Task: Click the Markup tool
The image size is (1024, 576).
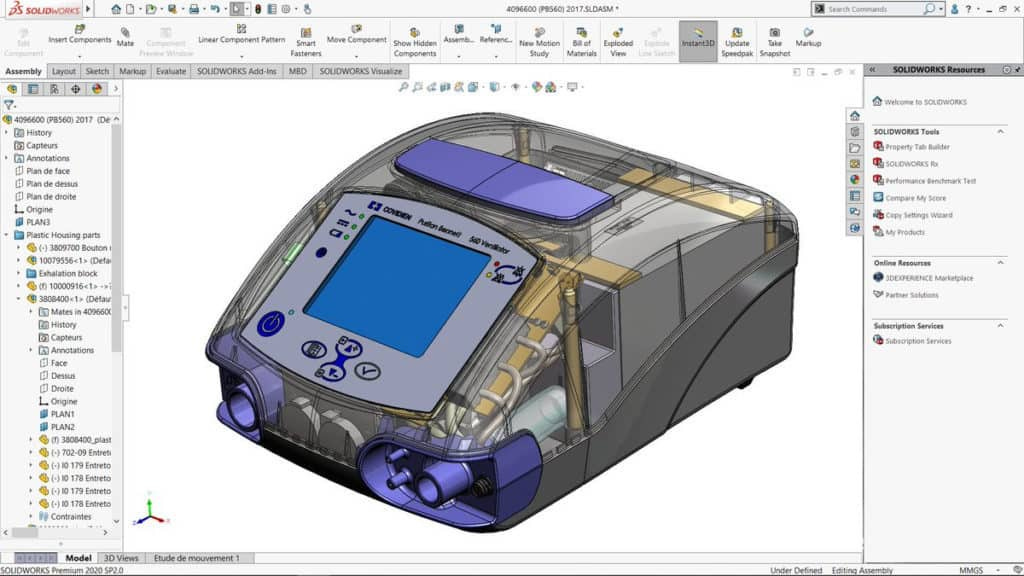Action: pyautogui.click(x=808, y=37)
